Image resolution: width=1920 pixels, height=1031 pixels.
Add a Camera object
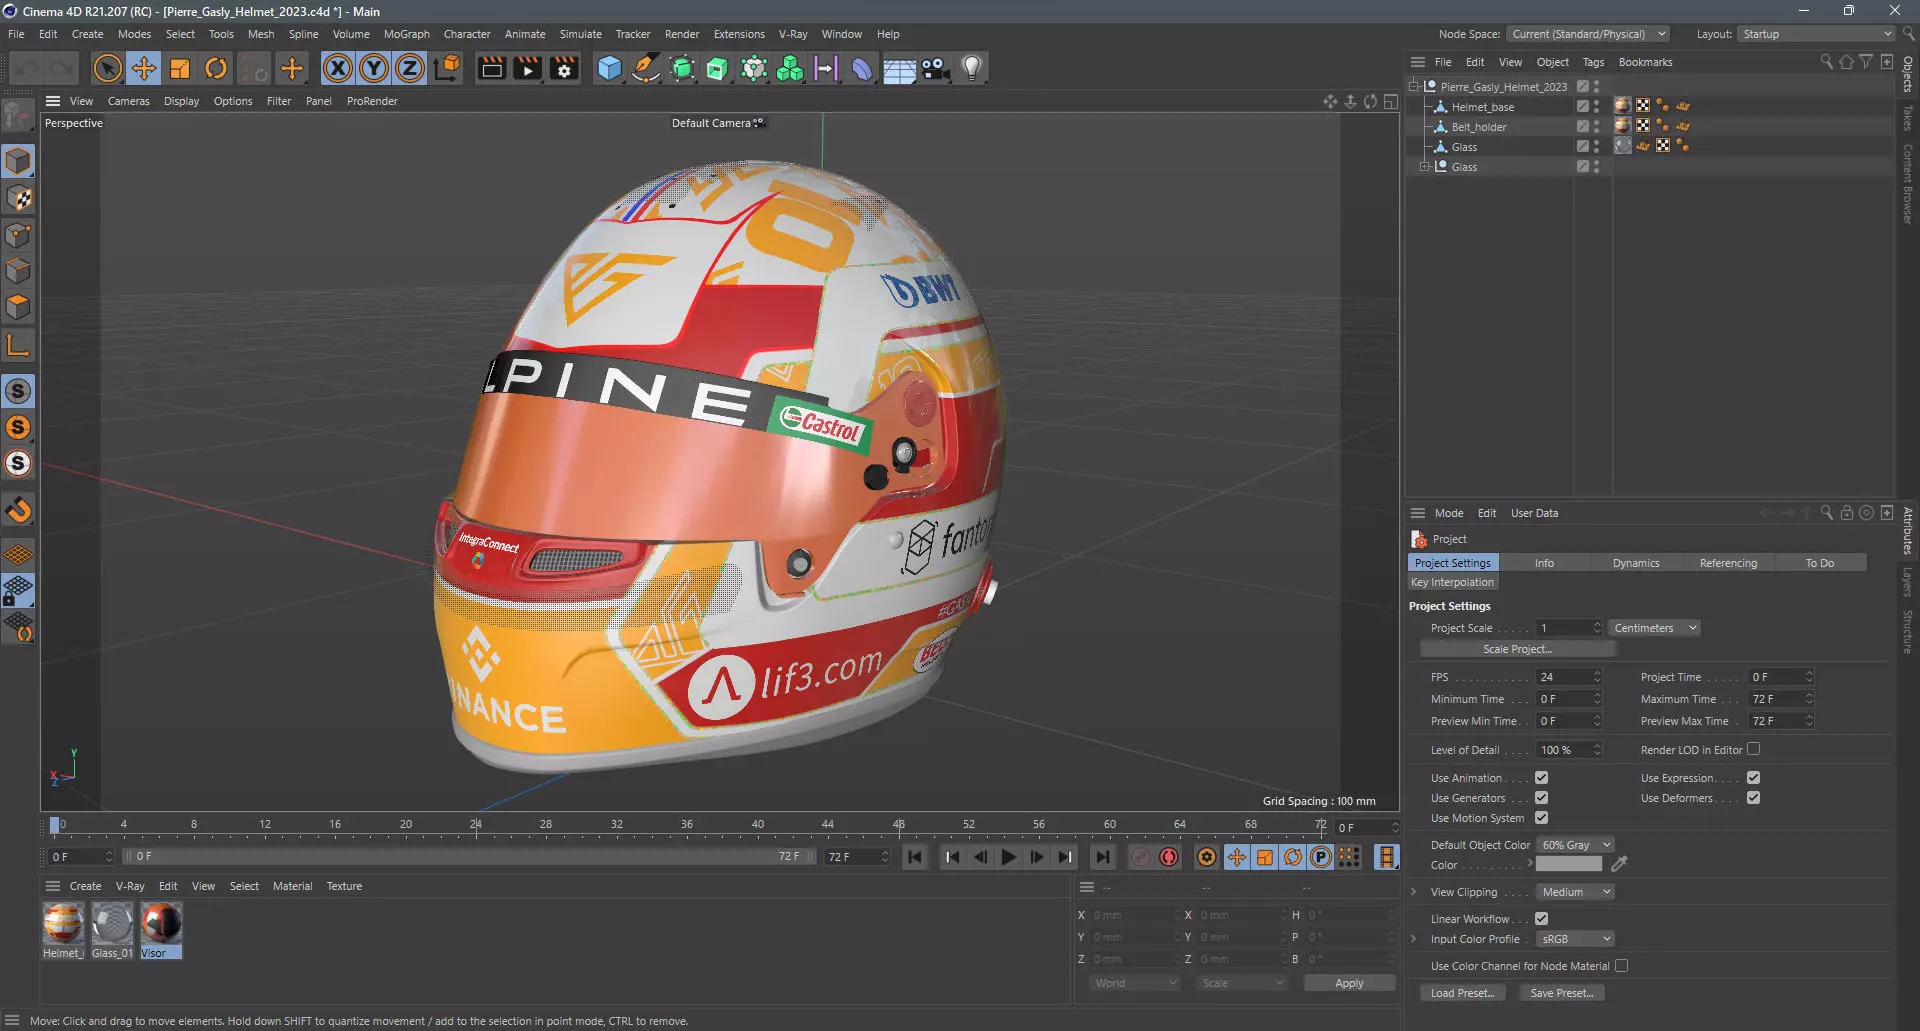935,68
